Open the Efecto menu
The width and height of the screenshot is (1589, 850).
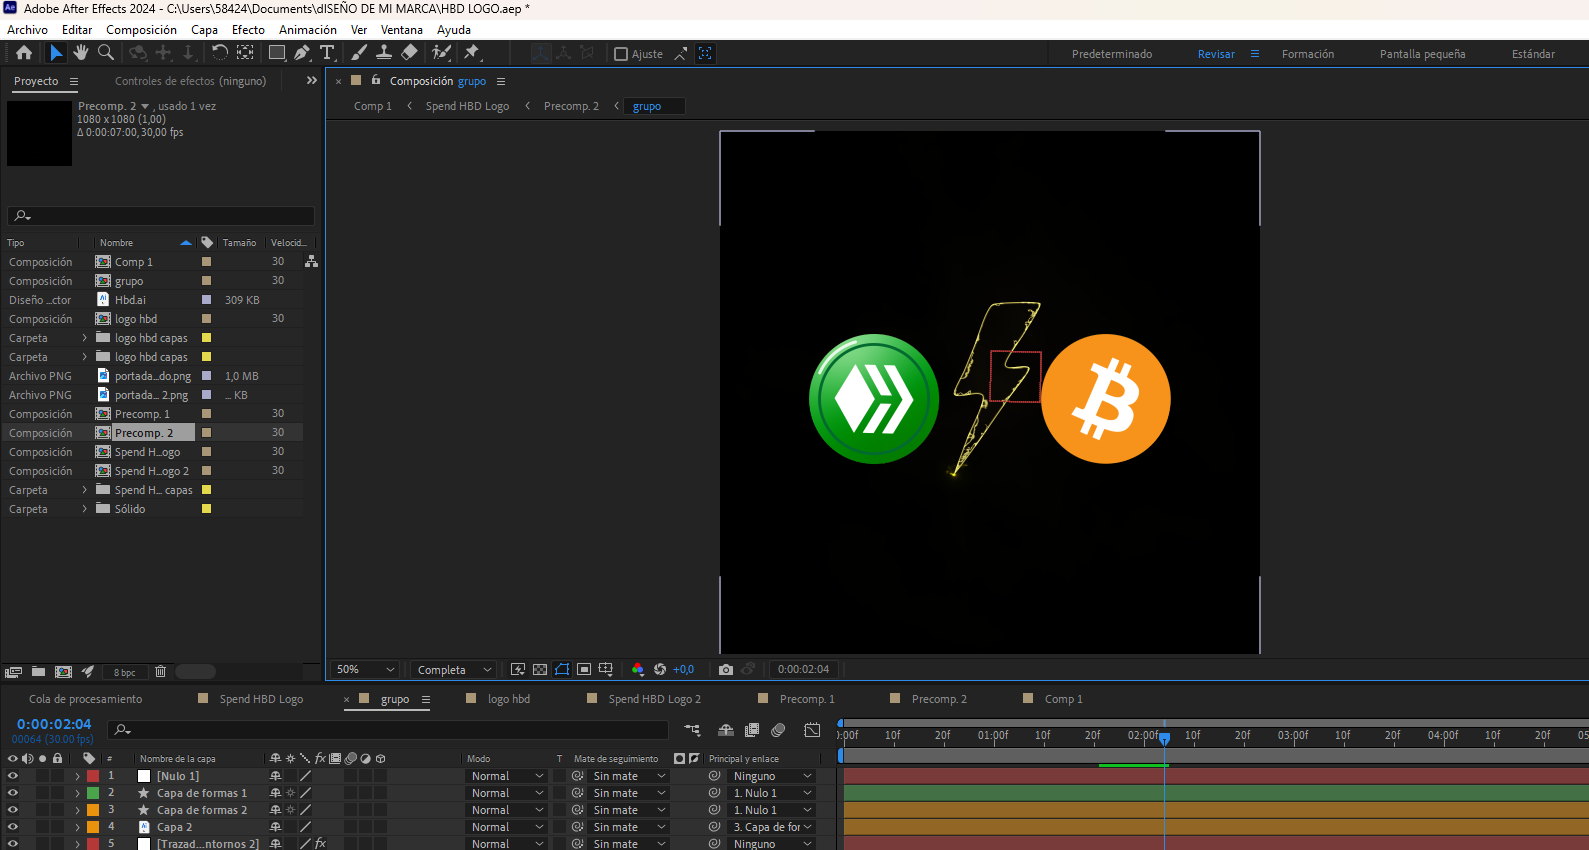pyautogui.click(x=248, y=30)
